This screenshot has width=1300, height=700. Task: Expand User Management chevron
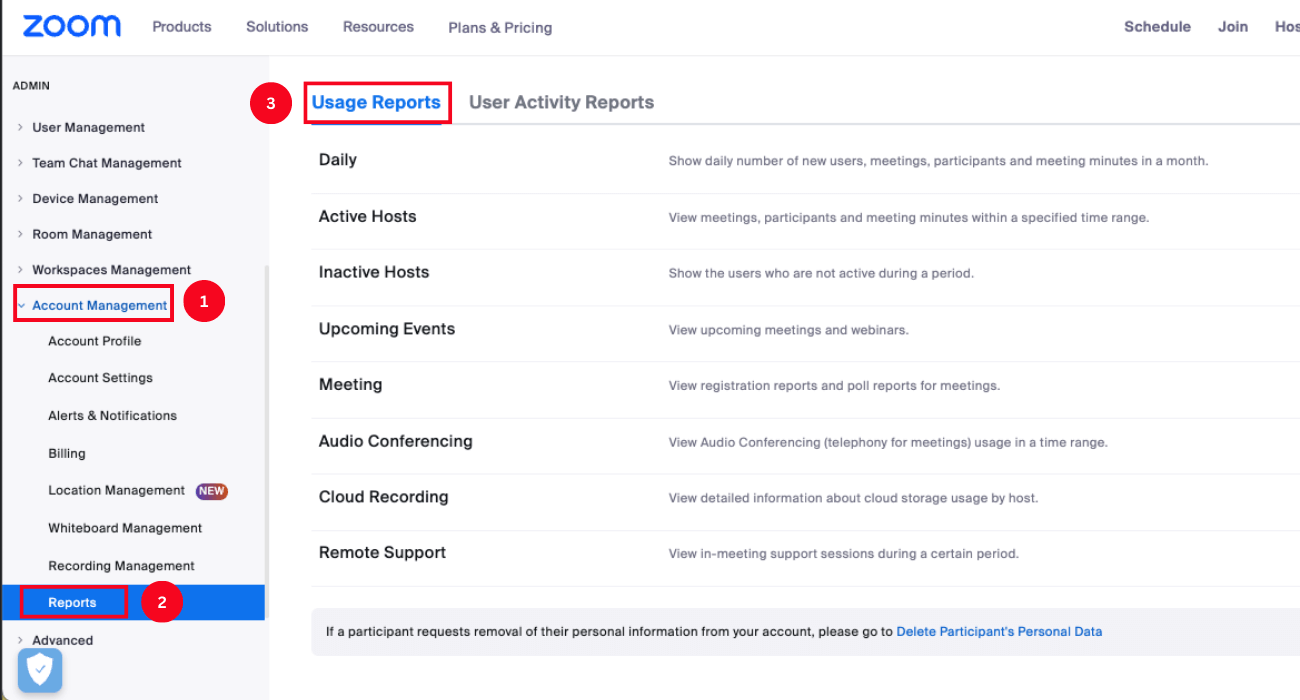[20, 127]
